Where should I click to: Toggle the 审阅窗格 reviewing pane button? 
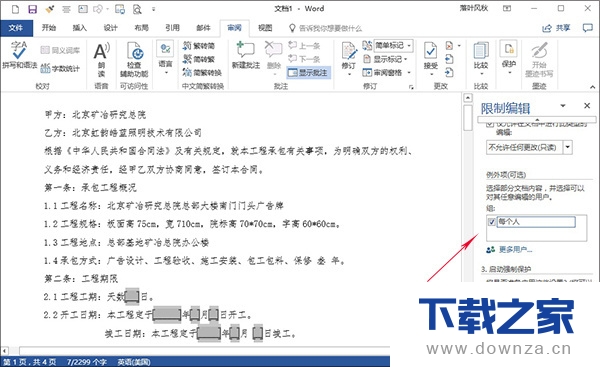pyautogui.click(x=382, y=72)
